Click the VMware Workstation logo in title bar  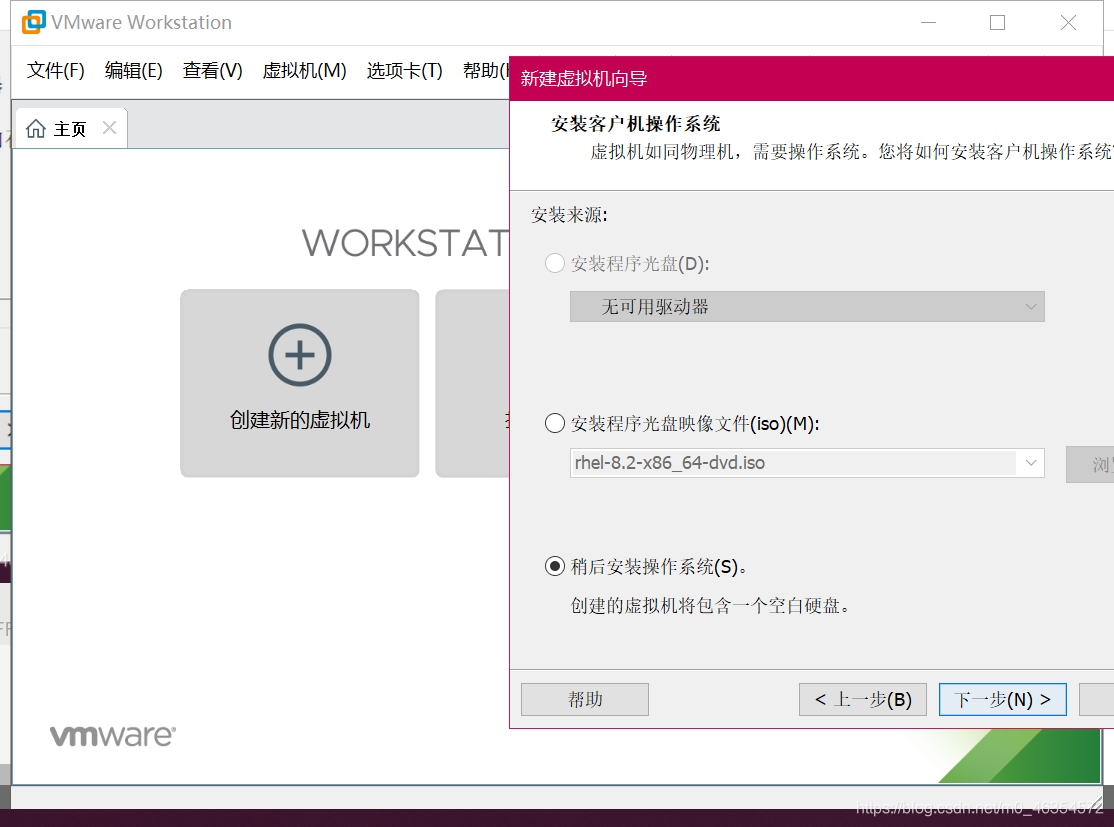click(x=33, y=22)
